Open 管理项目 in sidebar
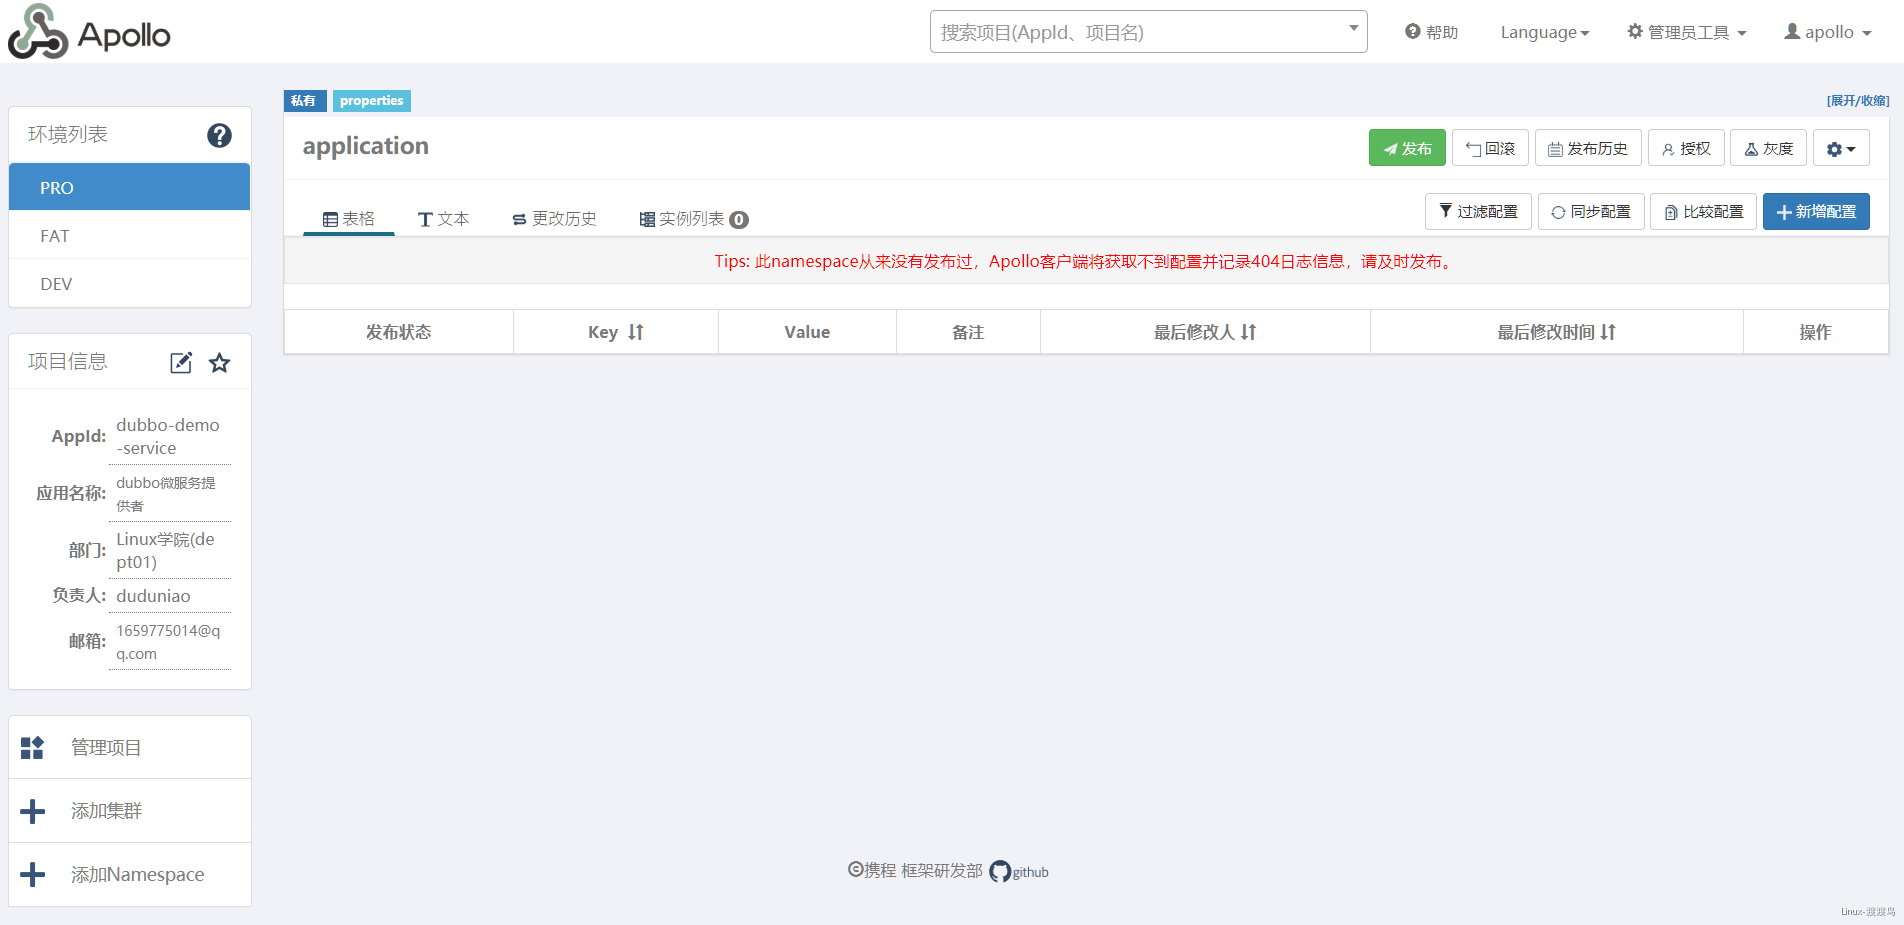Viewport: 1904px width, 925px height. (x=130, y=747)
